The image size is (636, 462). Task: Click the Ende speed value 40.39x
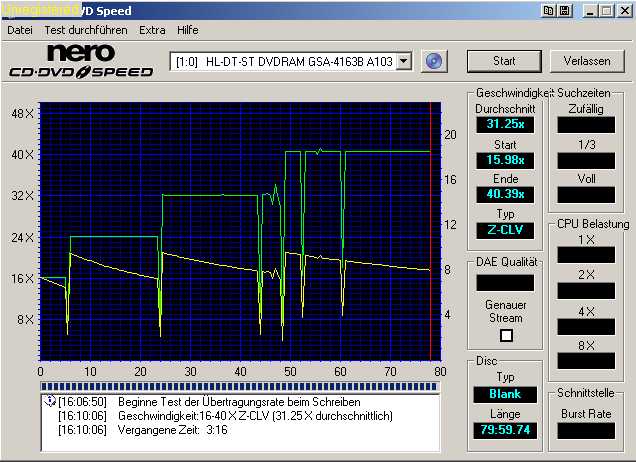coord(505,194)
